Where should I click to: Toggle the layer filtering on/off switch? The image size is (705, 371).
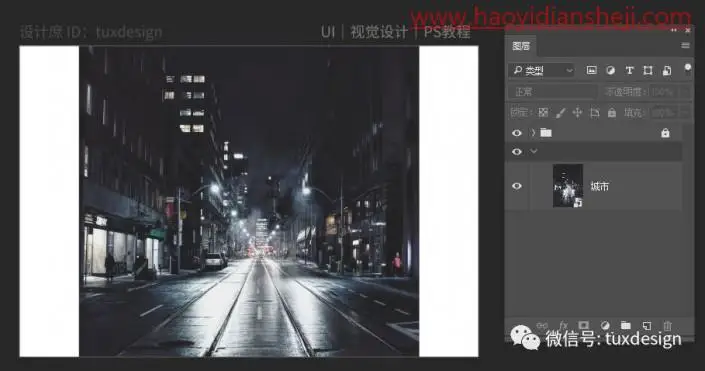687,67
